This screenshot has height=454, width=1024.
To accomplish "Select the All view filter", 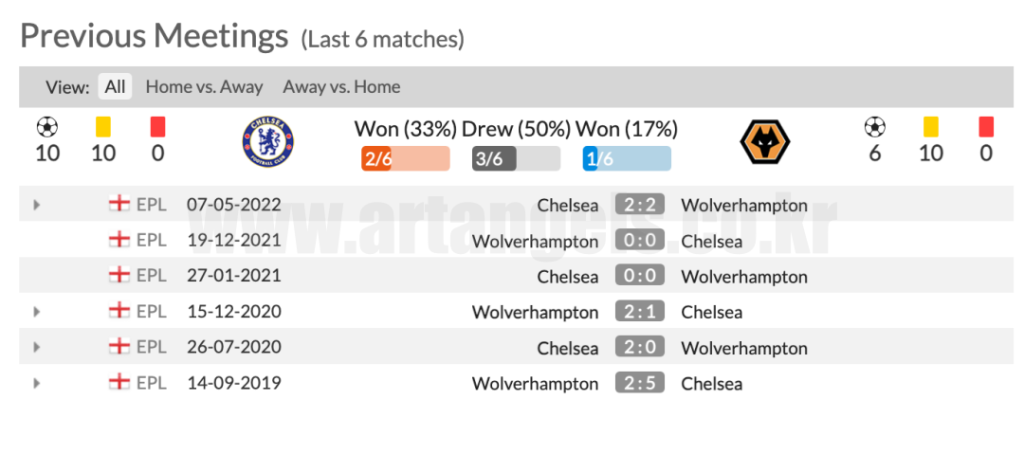I will 115,86.
